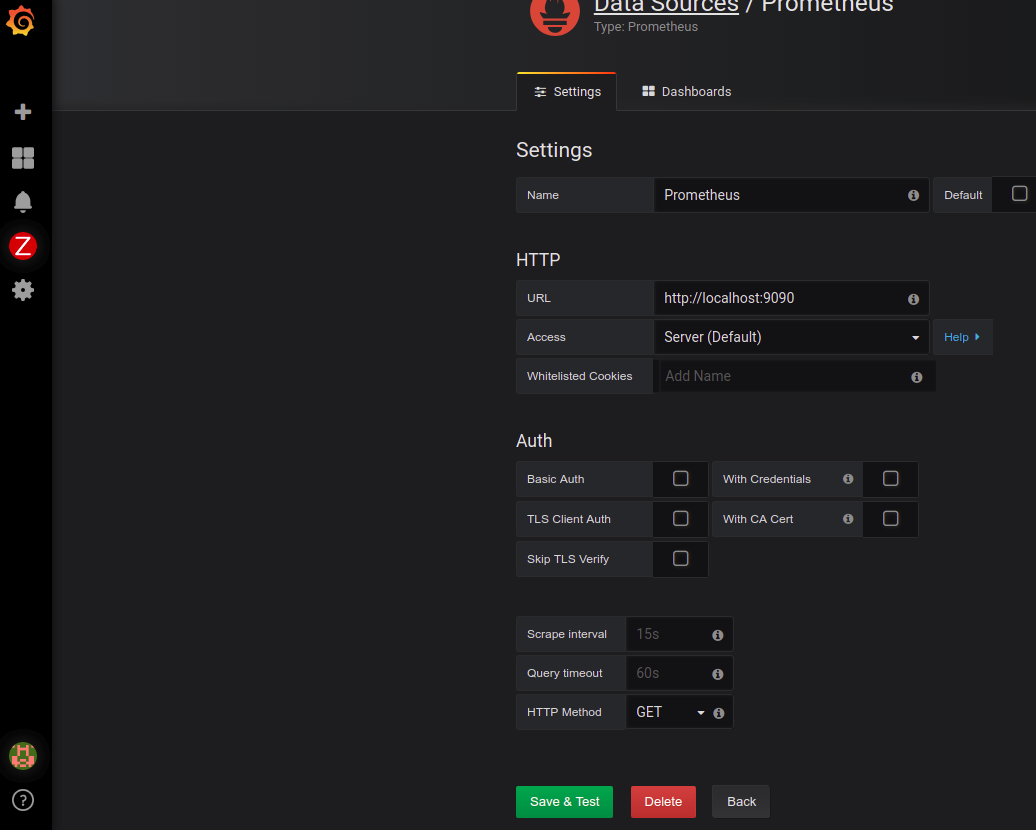
Task: Open the Access Server (Default) dropdown
Action: 791,337
